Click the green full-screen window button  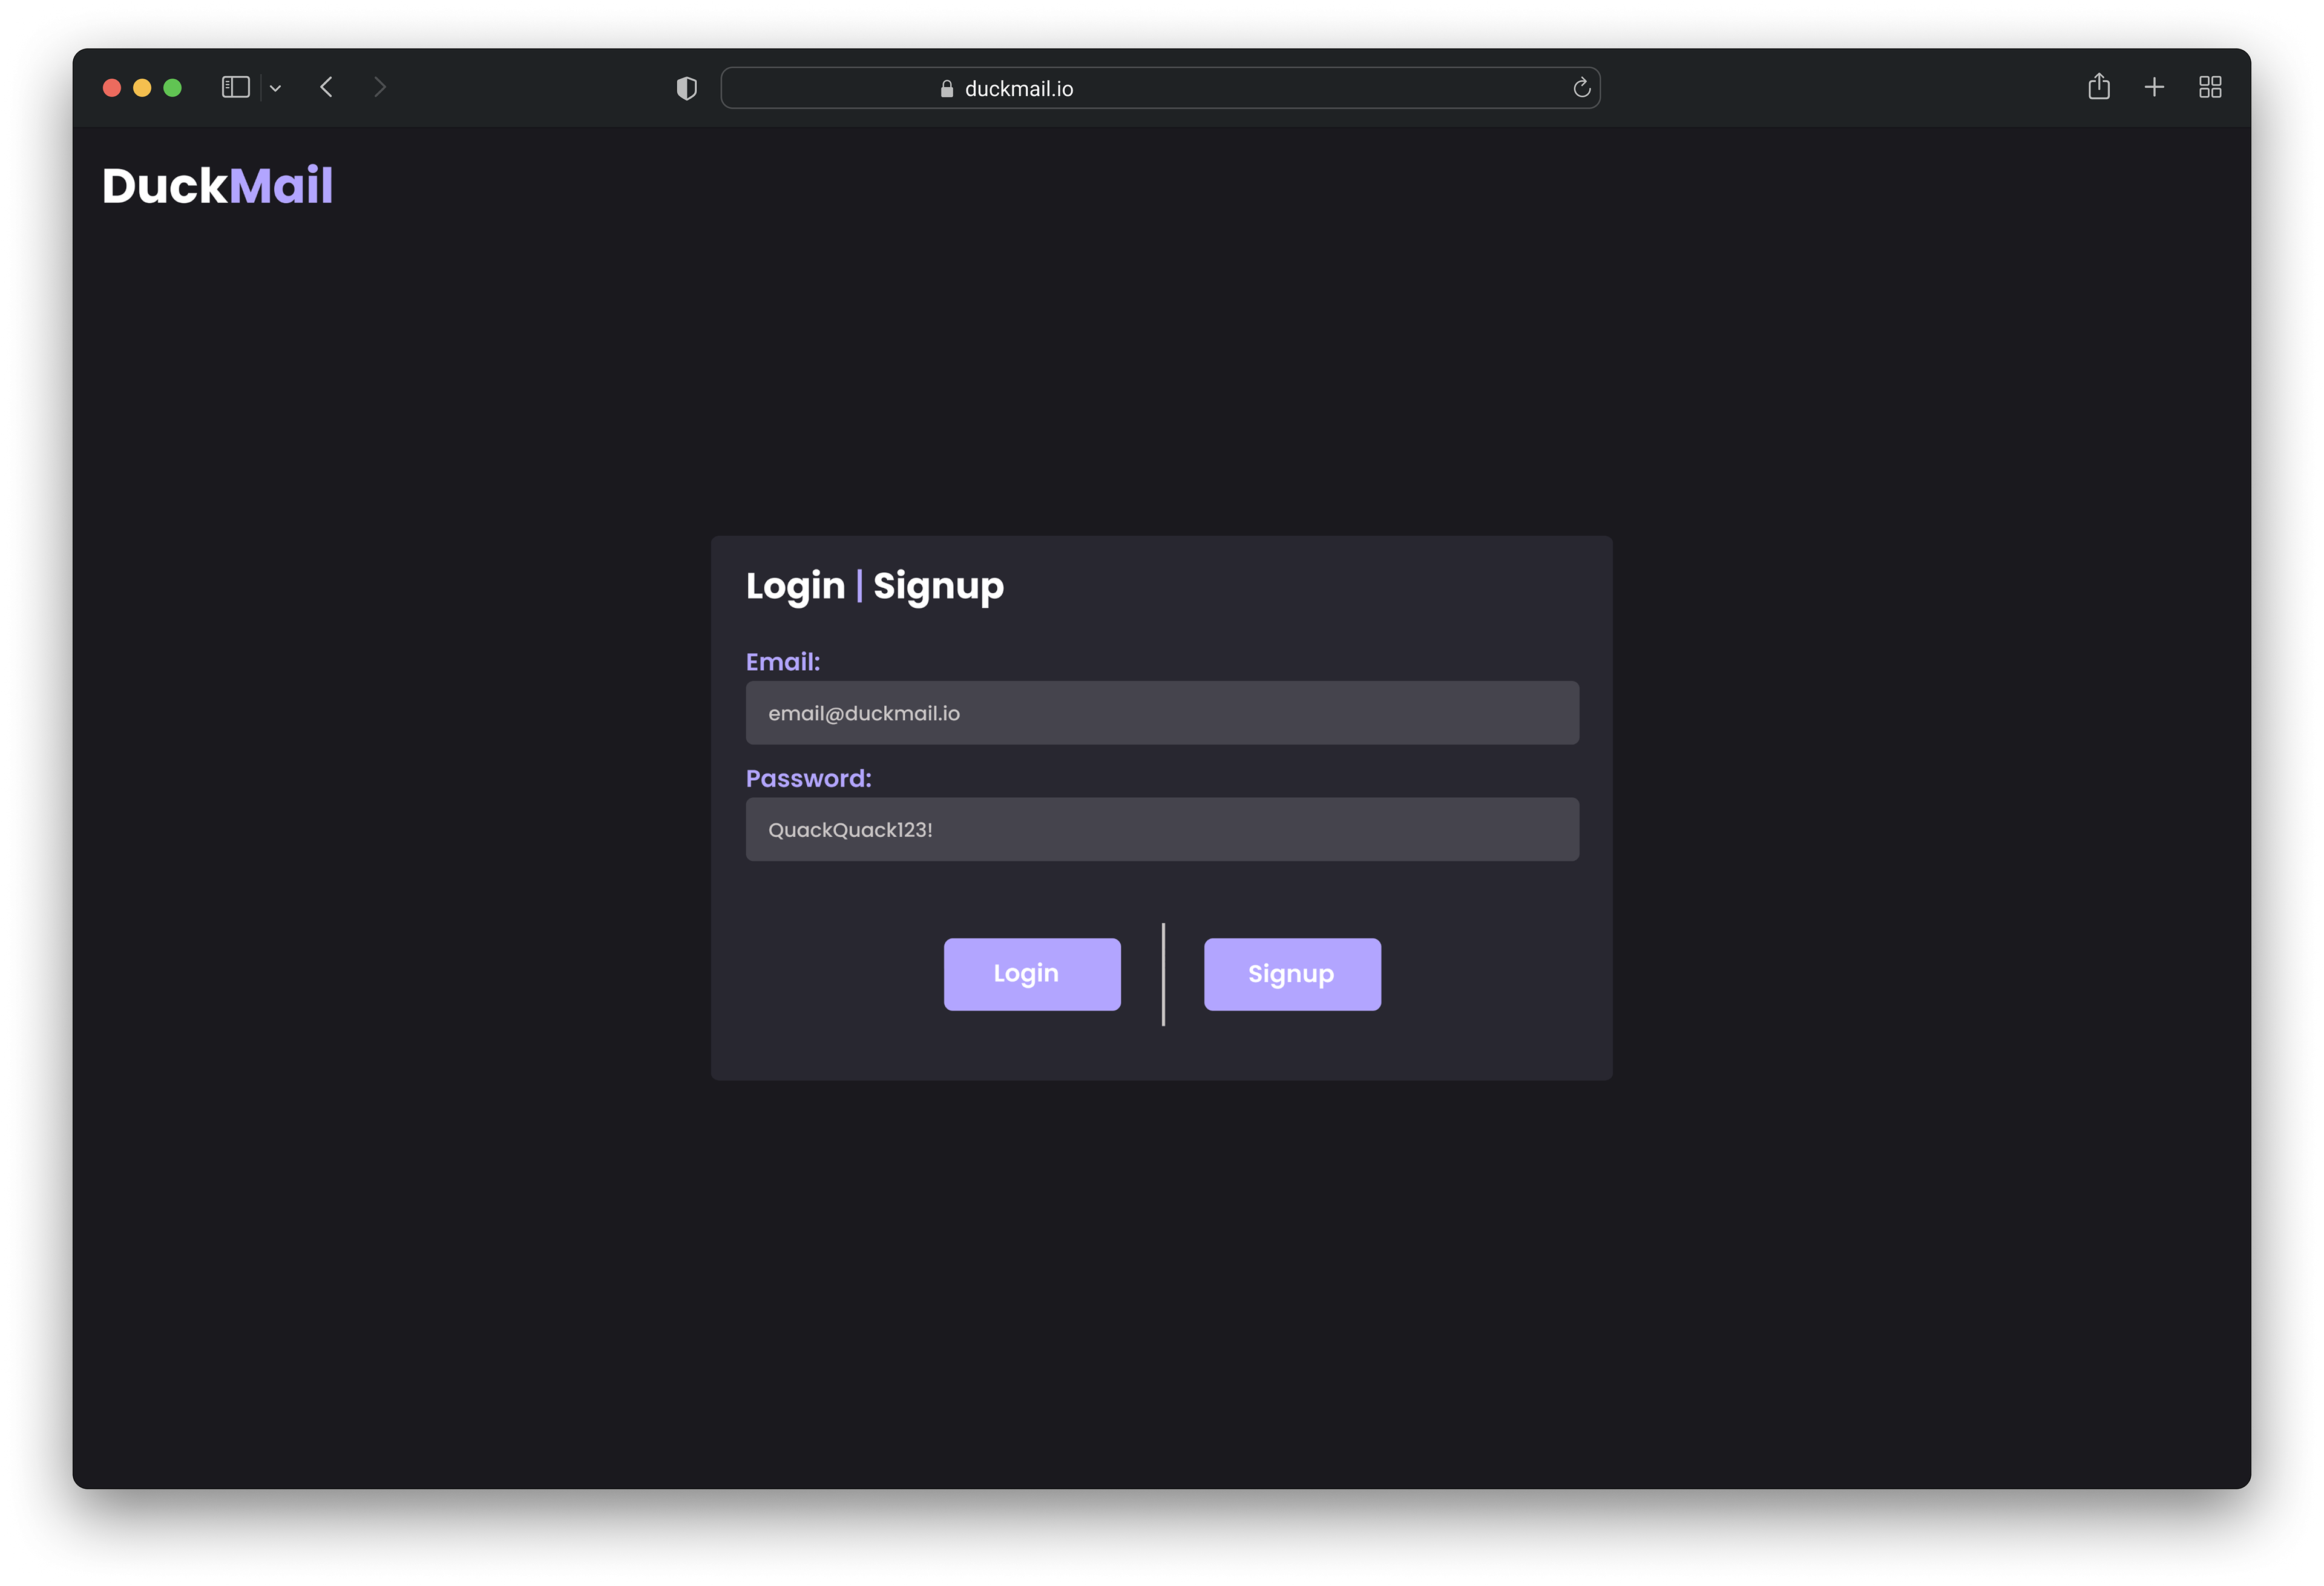click(172, 88)
